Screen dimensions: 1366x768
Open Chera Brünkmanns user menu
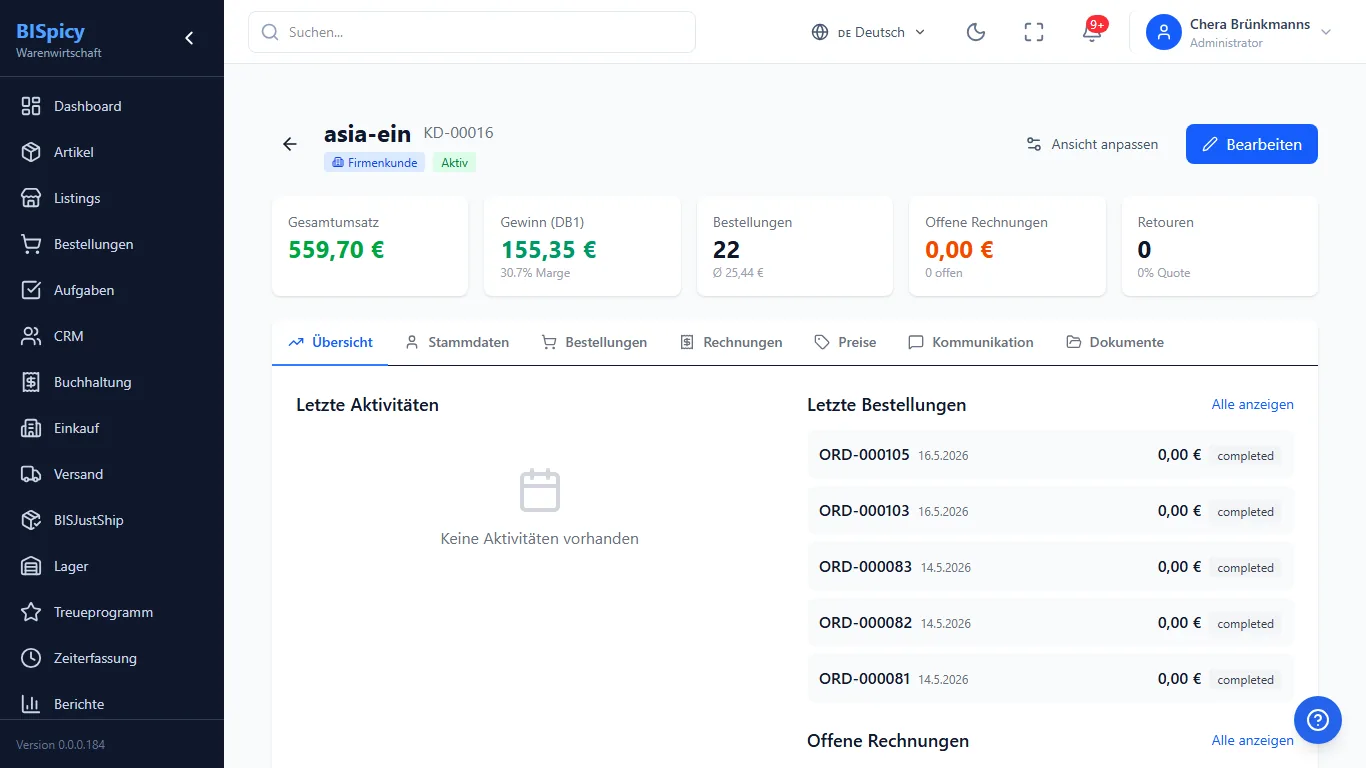click(1240, 32)
